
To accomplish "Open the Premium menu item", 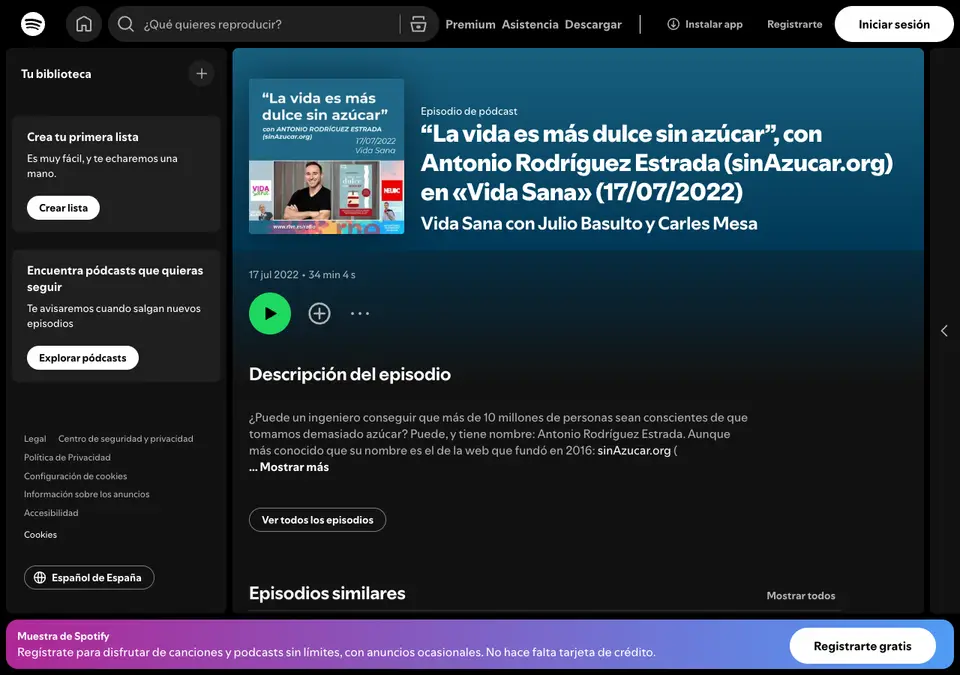I will click(x=470, y=25).
